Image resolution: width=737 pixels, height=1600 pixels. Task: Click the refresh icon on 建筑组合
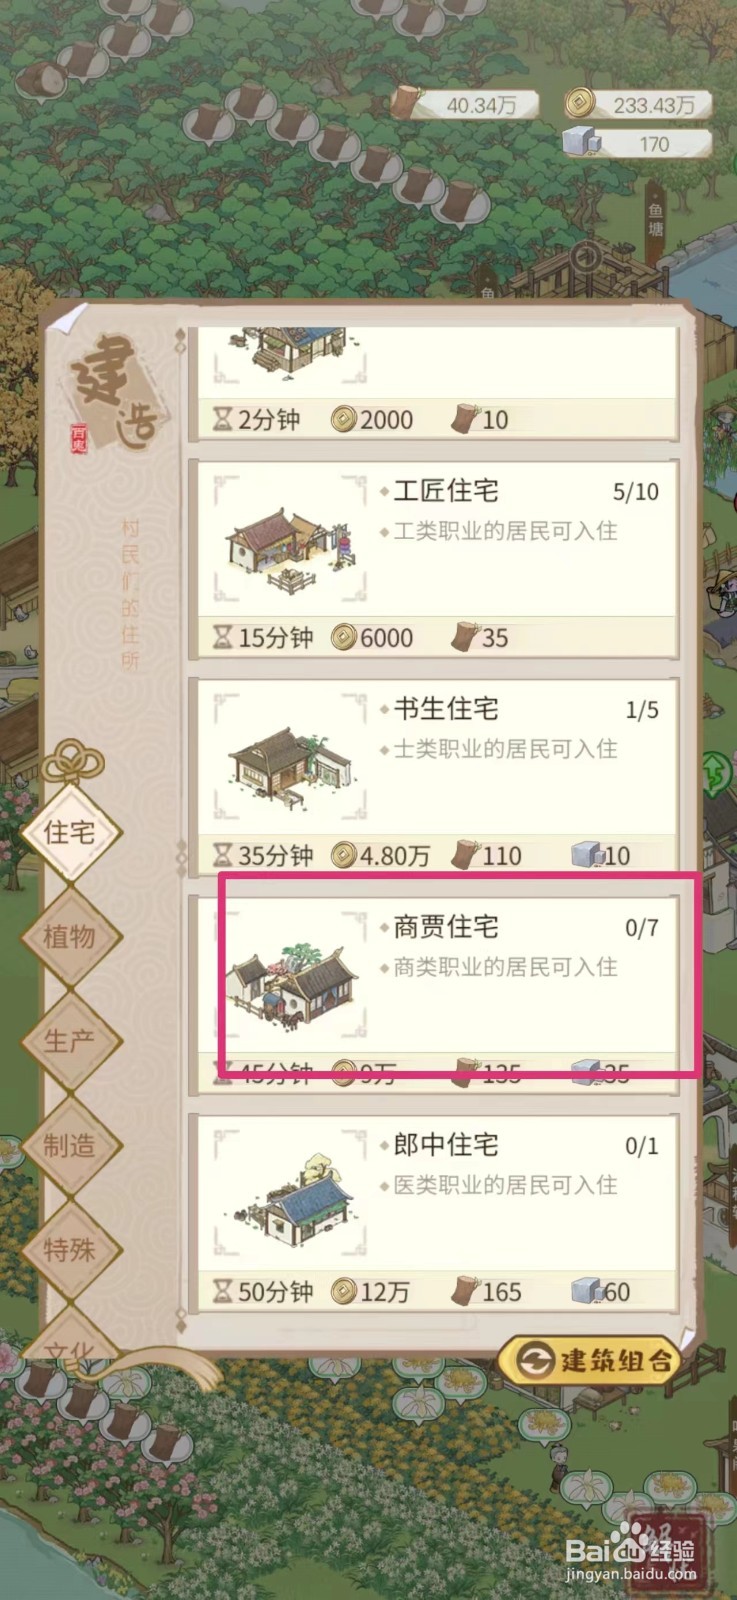coord(537,1360)
